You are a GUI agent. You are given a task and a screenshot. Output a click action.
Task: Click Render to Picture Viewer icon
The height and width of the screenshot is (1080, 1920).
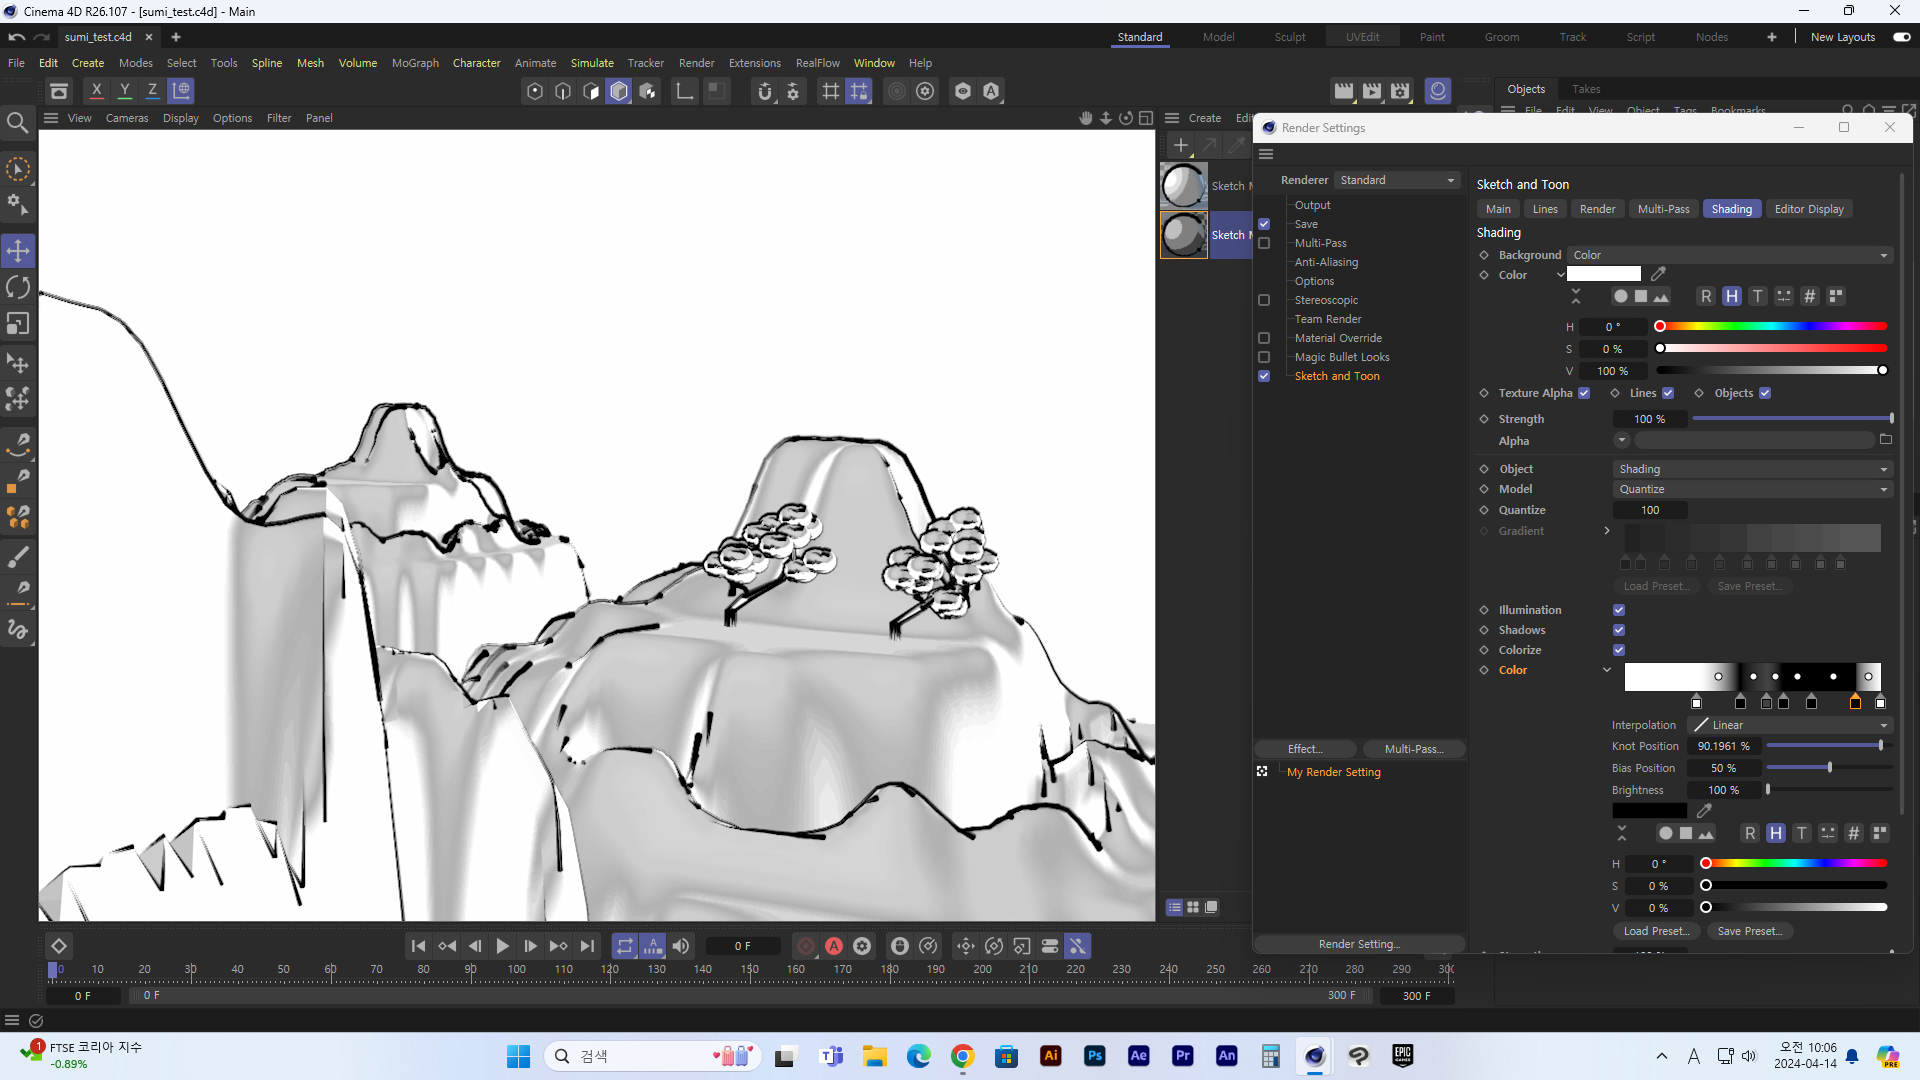(x=1372, y=91)
